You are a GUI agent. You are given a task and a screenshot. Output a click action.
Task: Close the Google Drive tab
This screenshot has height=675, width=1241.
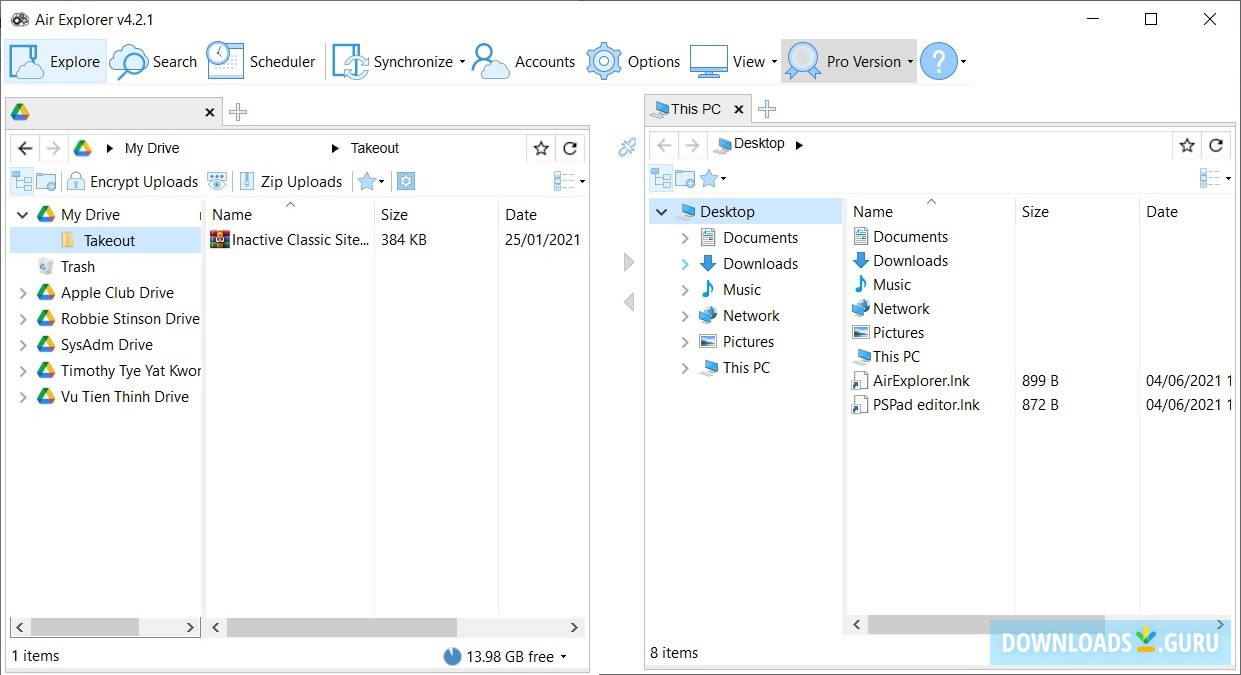coord(209,112)
